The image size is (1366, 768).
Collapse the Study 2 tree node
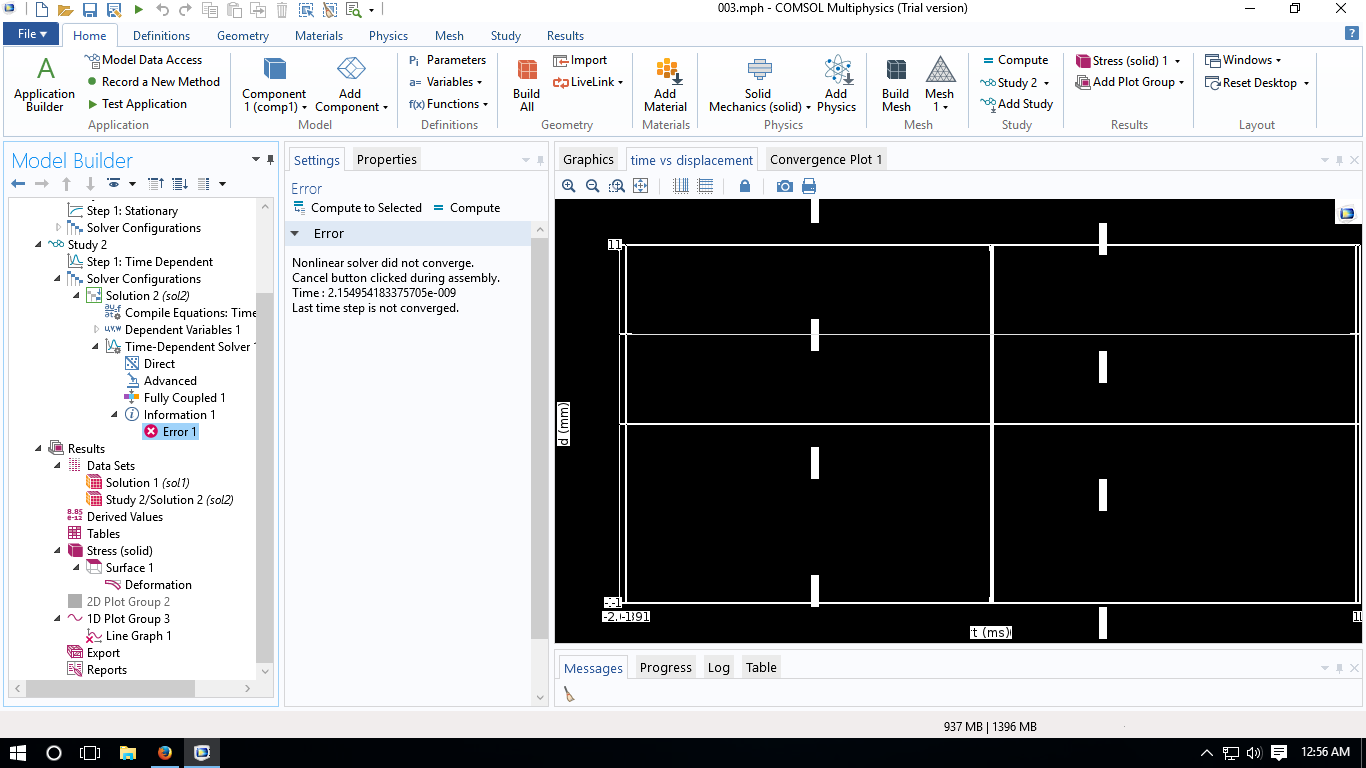pyautogui.click(x=39, y=245)
